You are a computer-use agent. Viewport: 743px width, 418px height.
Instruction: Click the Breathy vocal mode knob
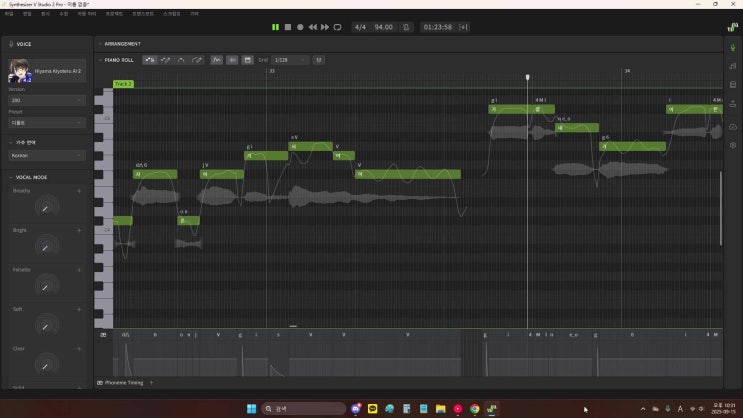click(x=45, y=207)
